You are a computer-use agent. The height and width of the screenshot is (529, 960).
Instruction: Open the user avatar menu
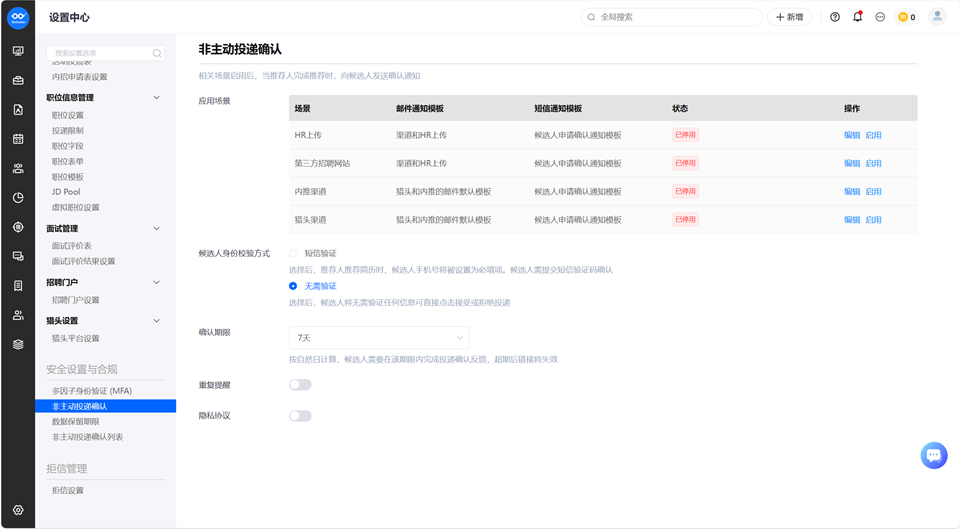[937, 17]
